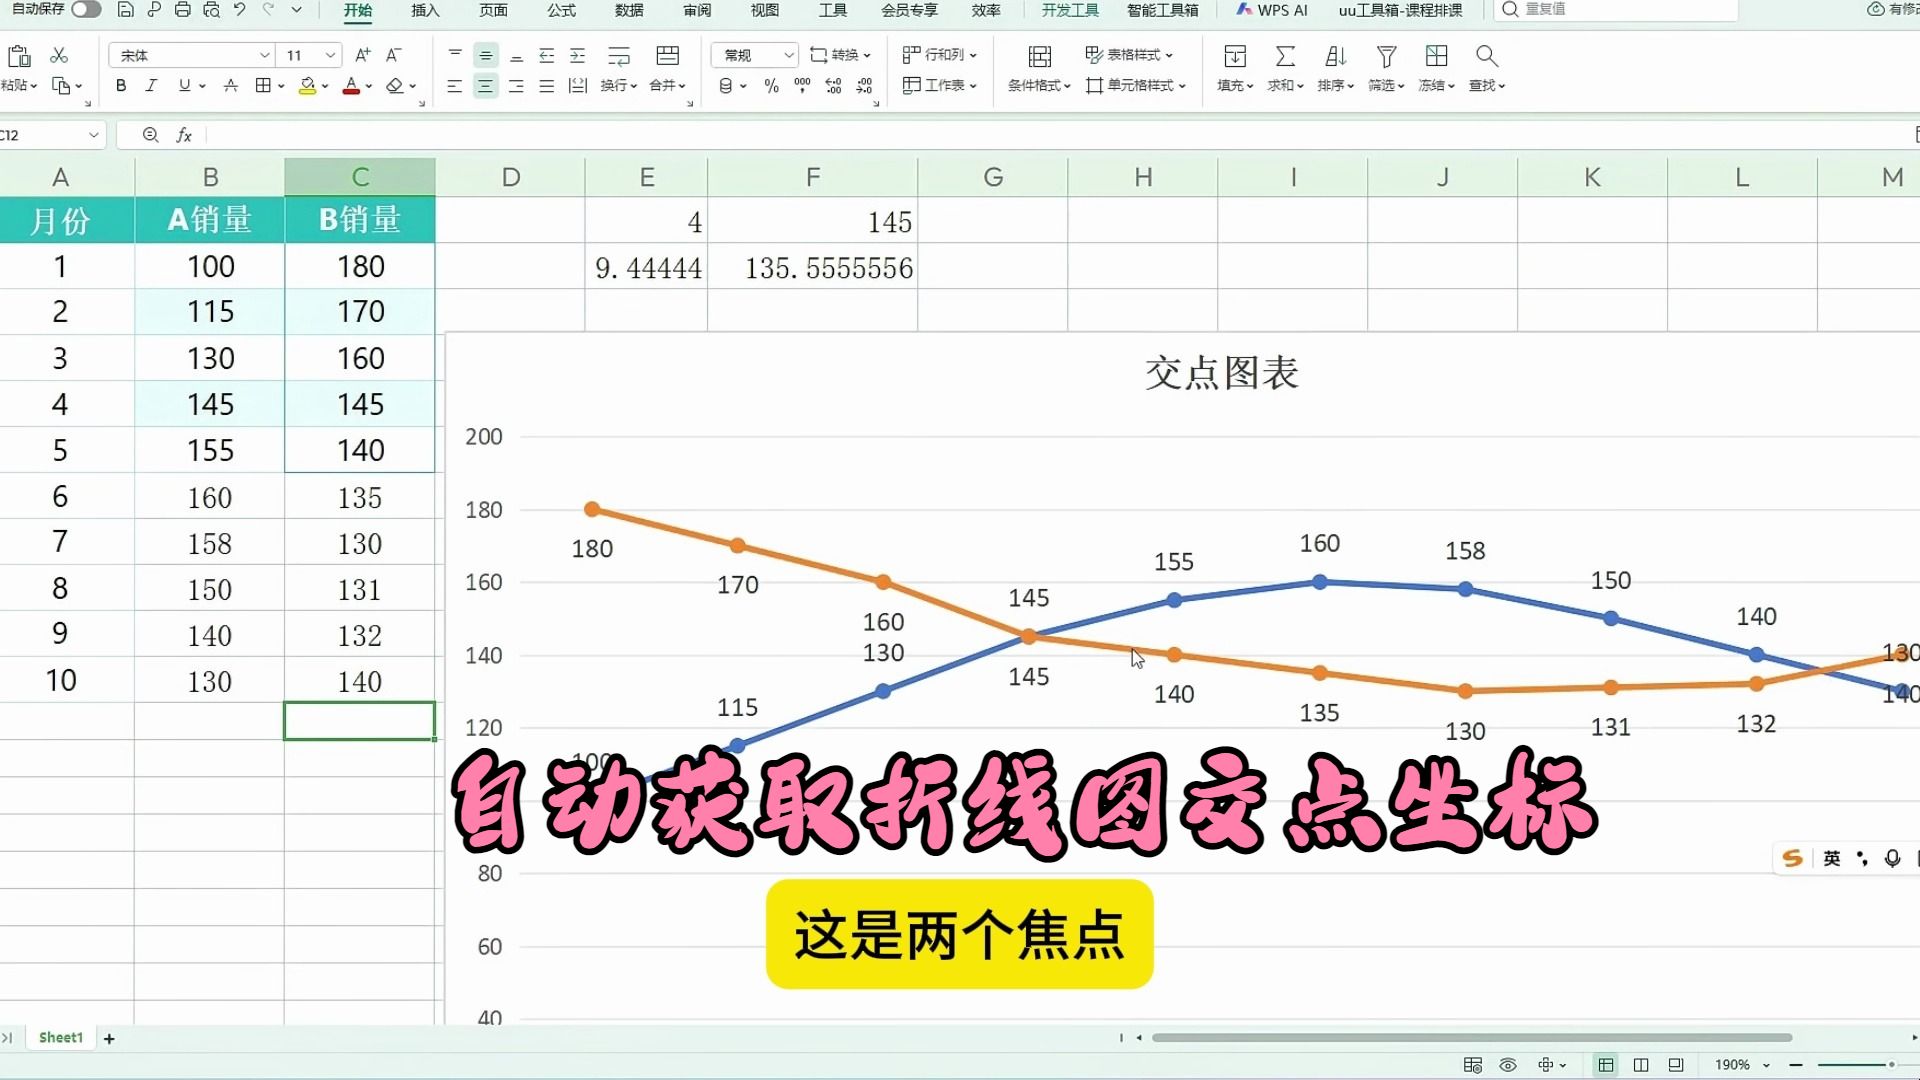1920x1080 pixels.
Task: Open print preview icon
Action: click(x=211, y=10)
